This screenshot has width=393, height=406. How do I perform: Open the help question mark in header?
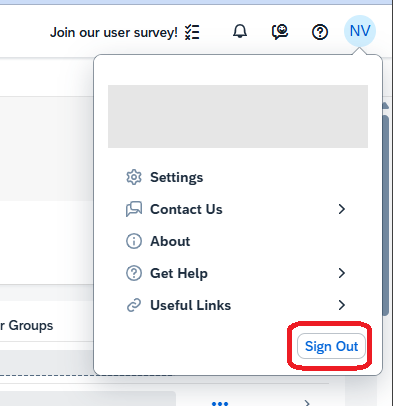tap(320, 32)
